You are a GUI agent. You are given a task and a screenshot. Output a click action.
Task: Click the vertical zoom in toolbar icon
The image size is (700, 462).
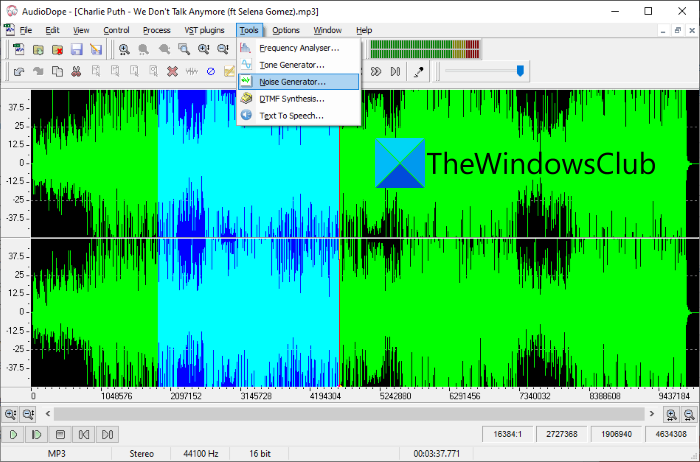(203, 49)
